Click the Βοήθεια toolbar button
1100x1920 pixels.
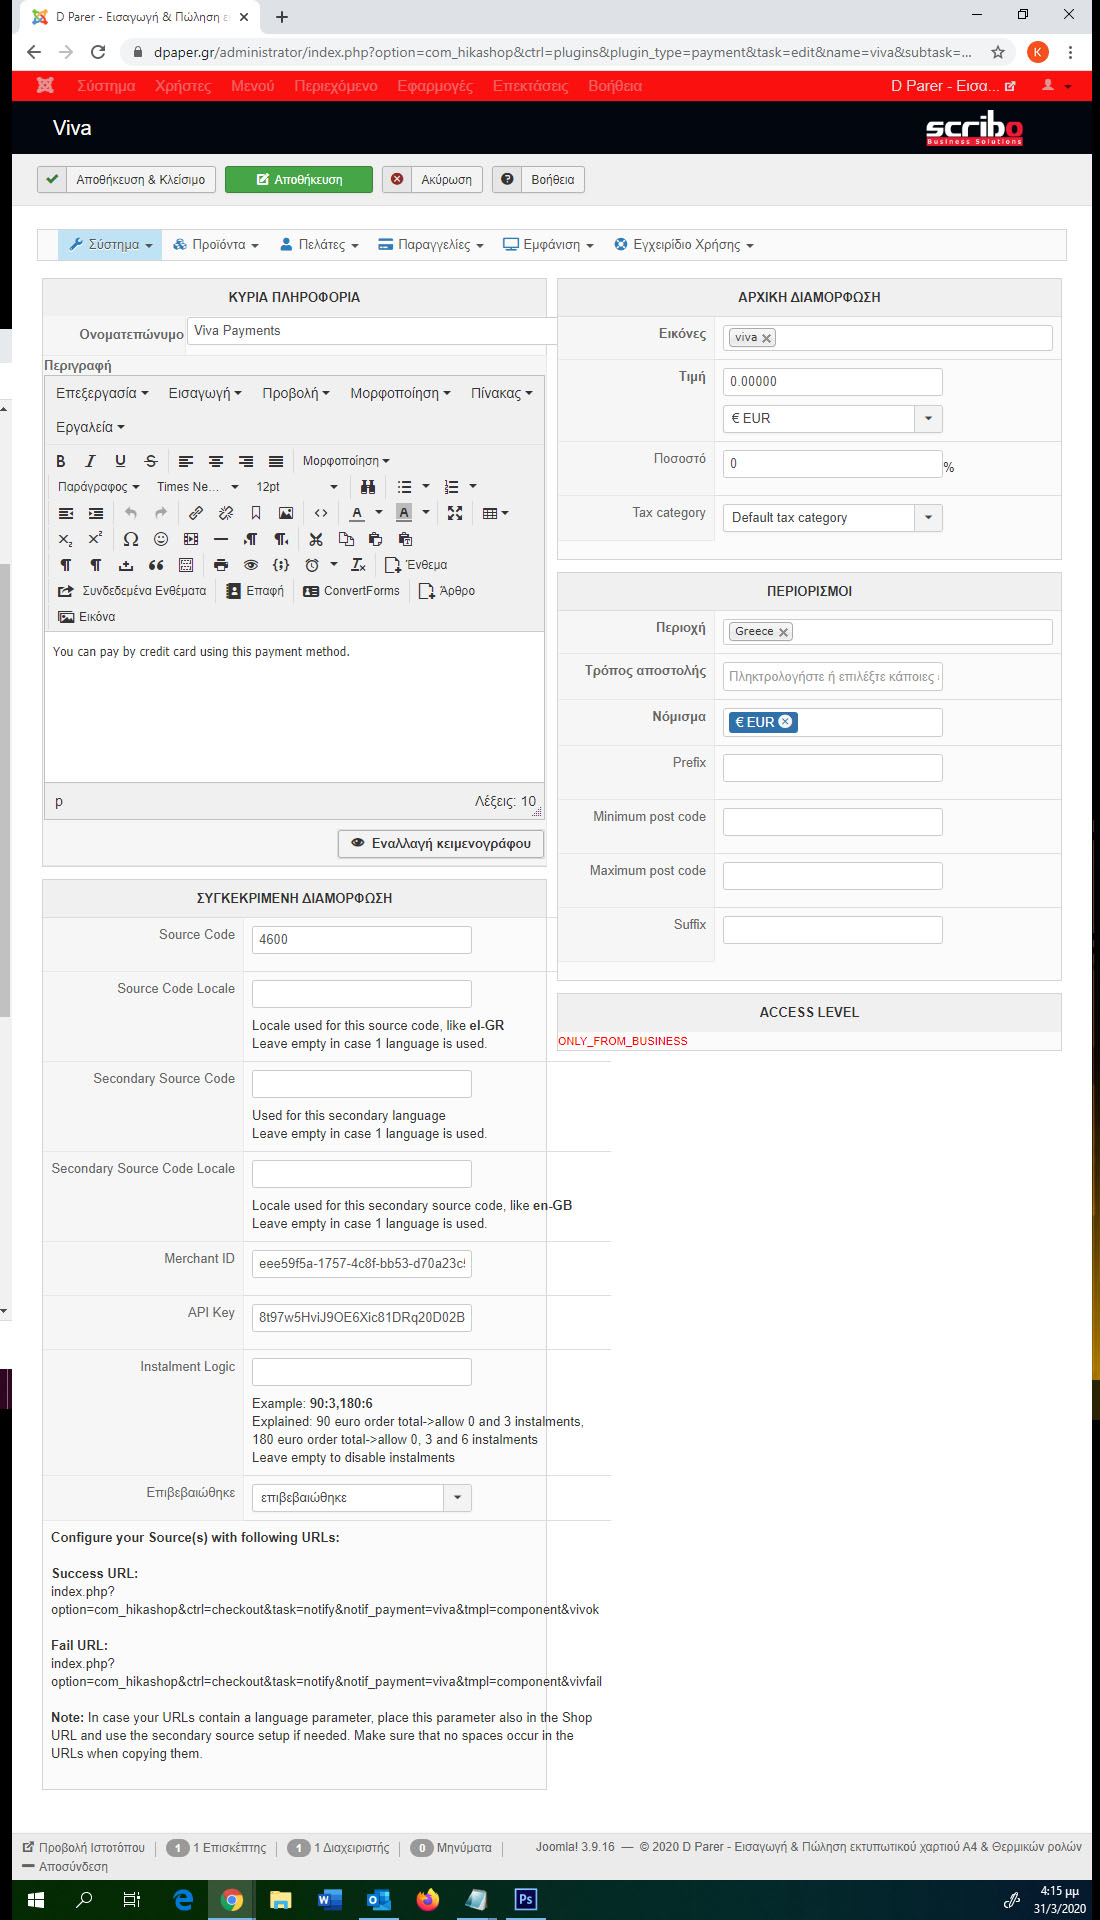pyautogui.click(x=538, y=180)
